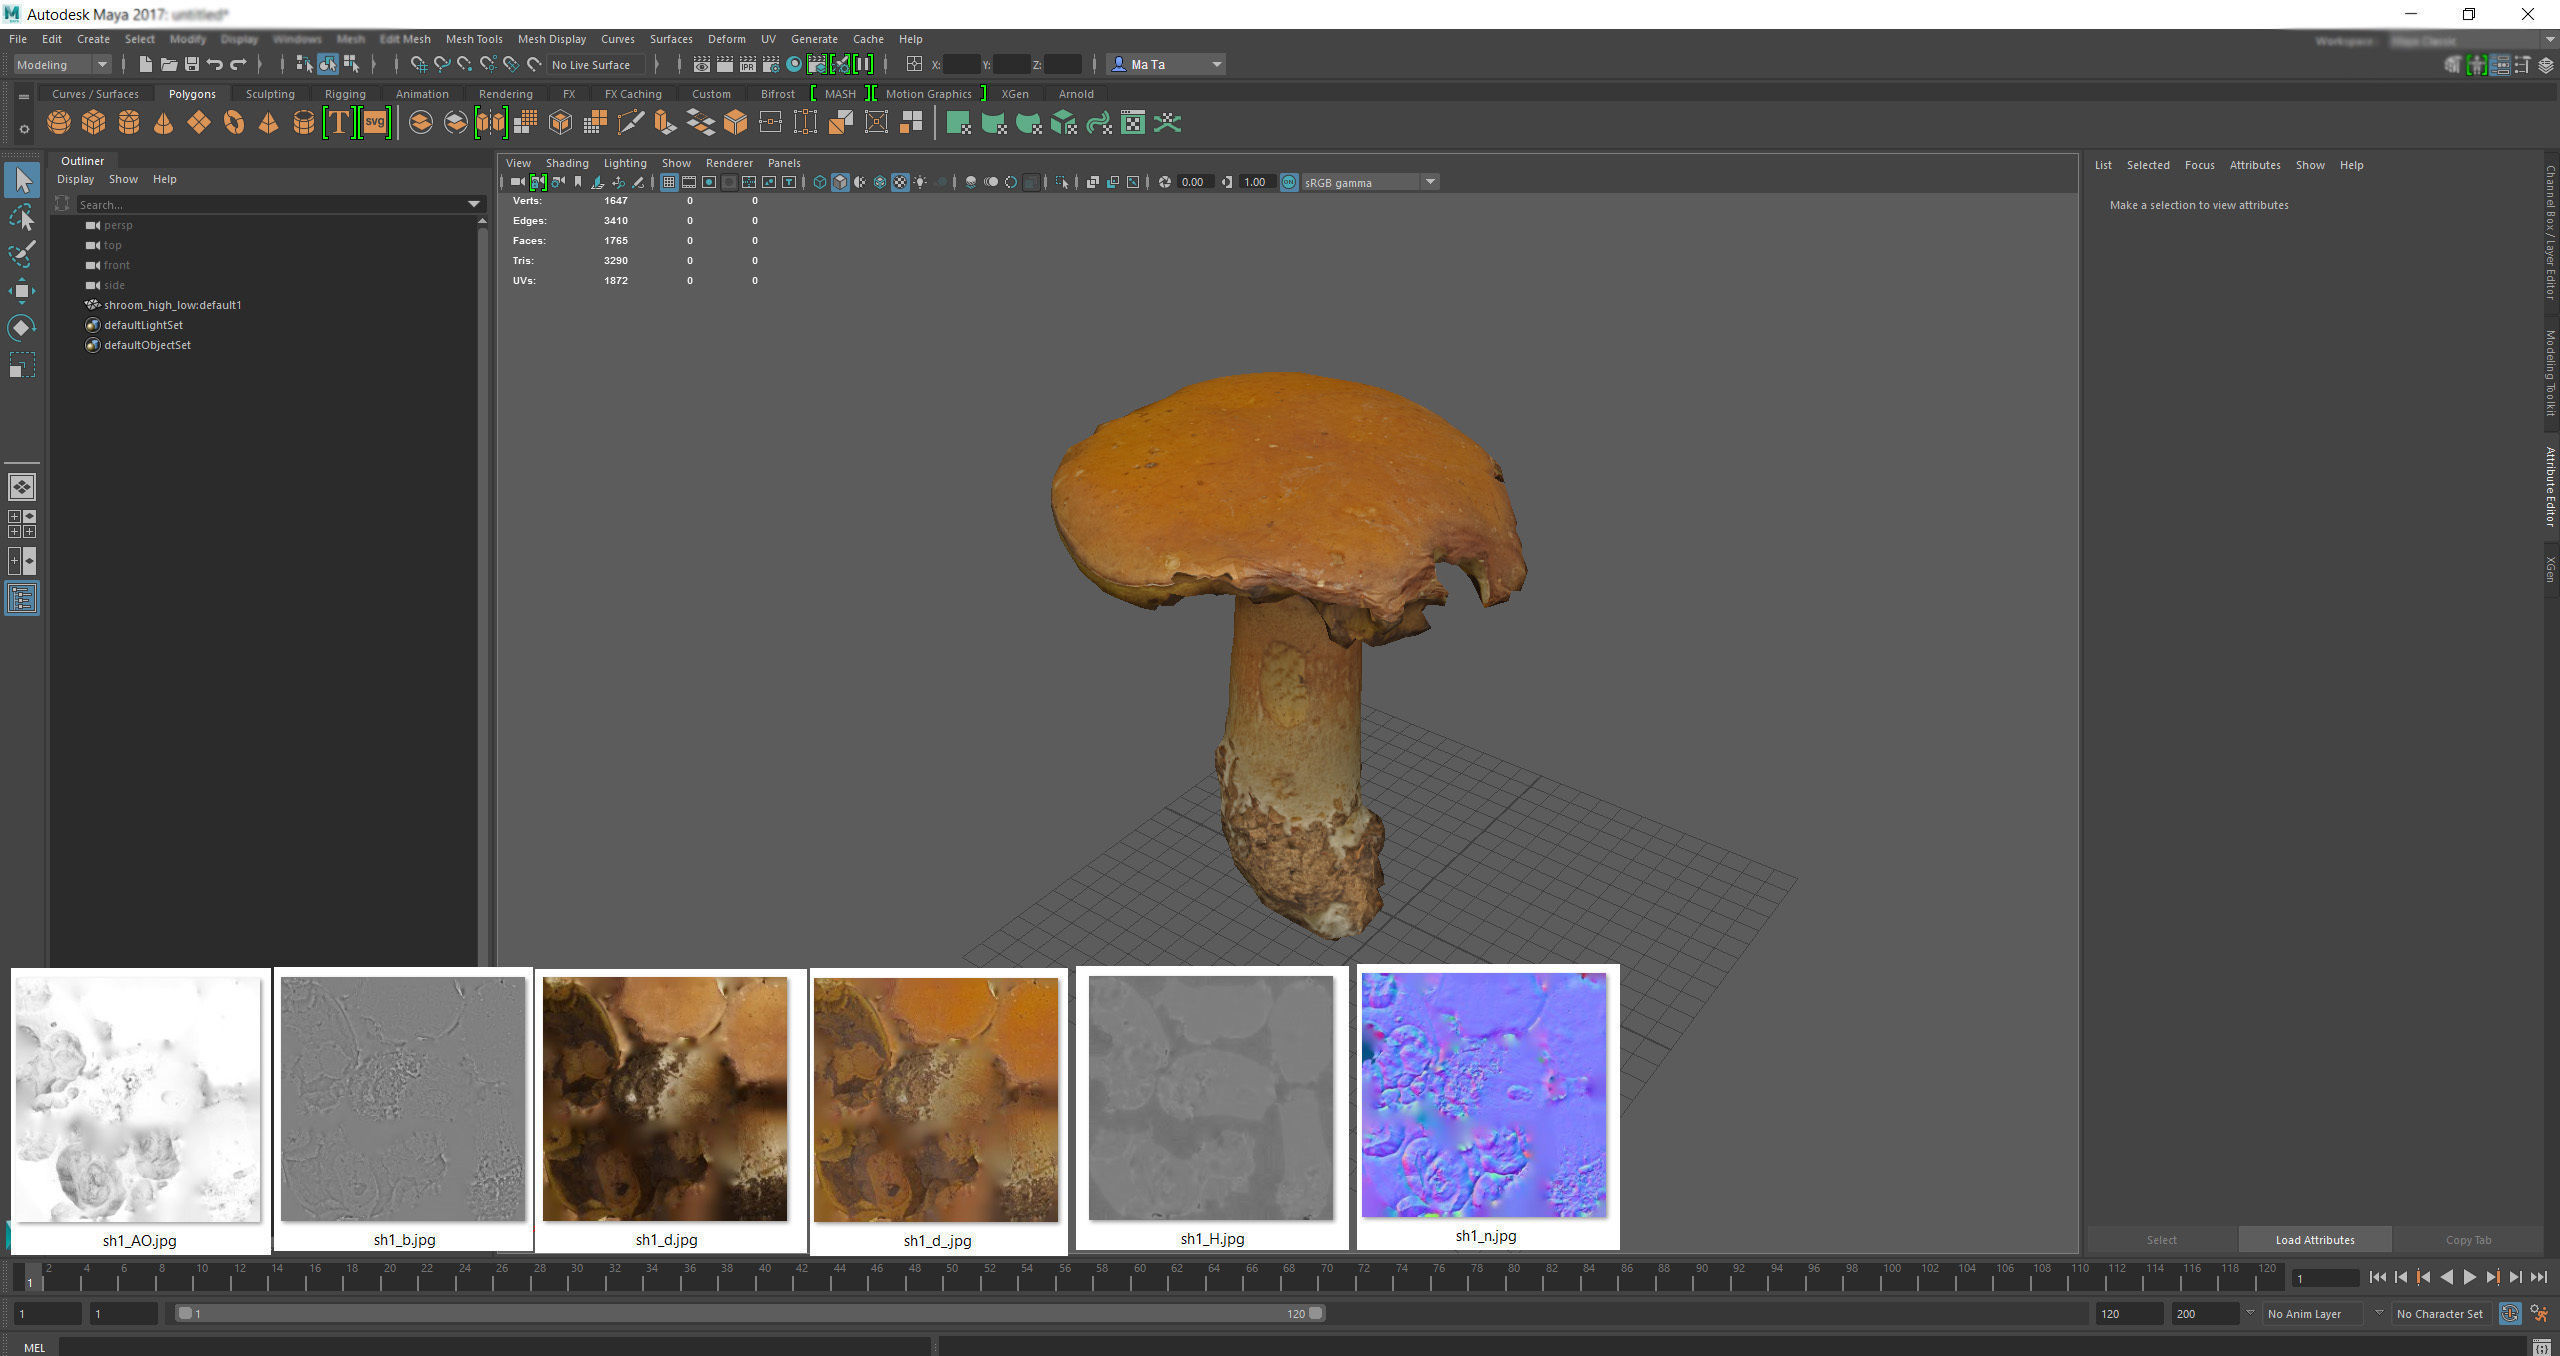Image resolution: width=2560 pixels, height=1356 pixels.
Task: Click the Character set icon at bottom right
Action: (2539, 1313)
